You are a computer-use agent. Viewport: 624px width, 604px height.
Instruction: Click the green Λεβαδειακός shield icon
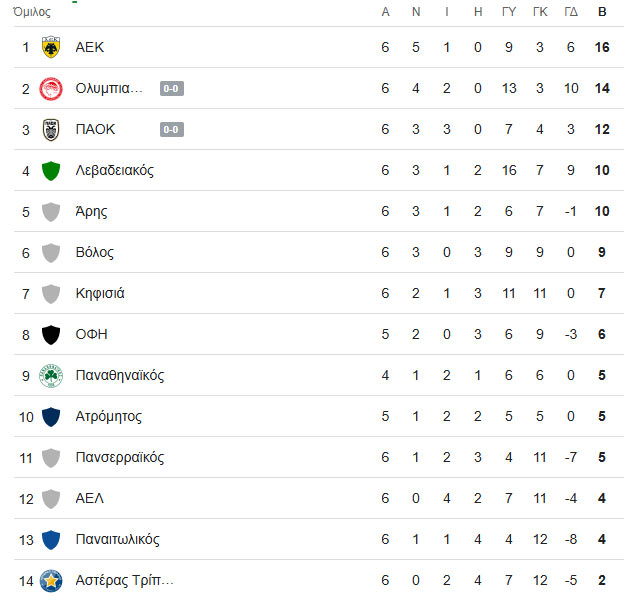click(x=51, y=170)
